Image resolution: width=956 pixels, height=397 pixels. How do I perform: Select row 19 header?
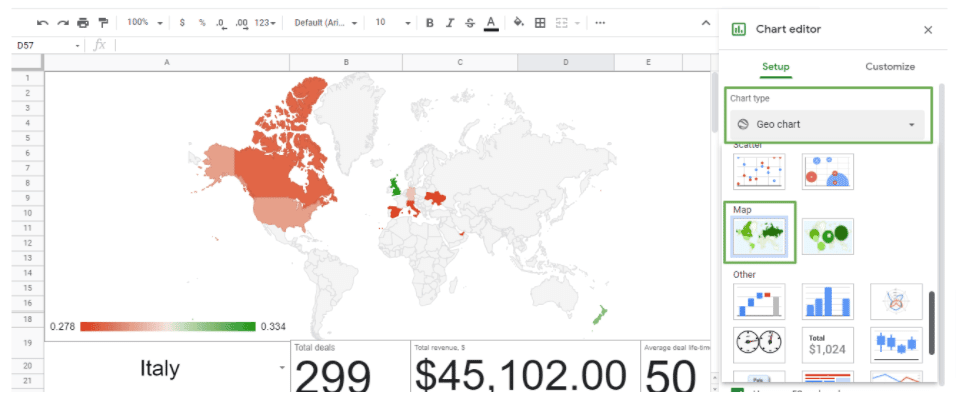[27, 343]
